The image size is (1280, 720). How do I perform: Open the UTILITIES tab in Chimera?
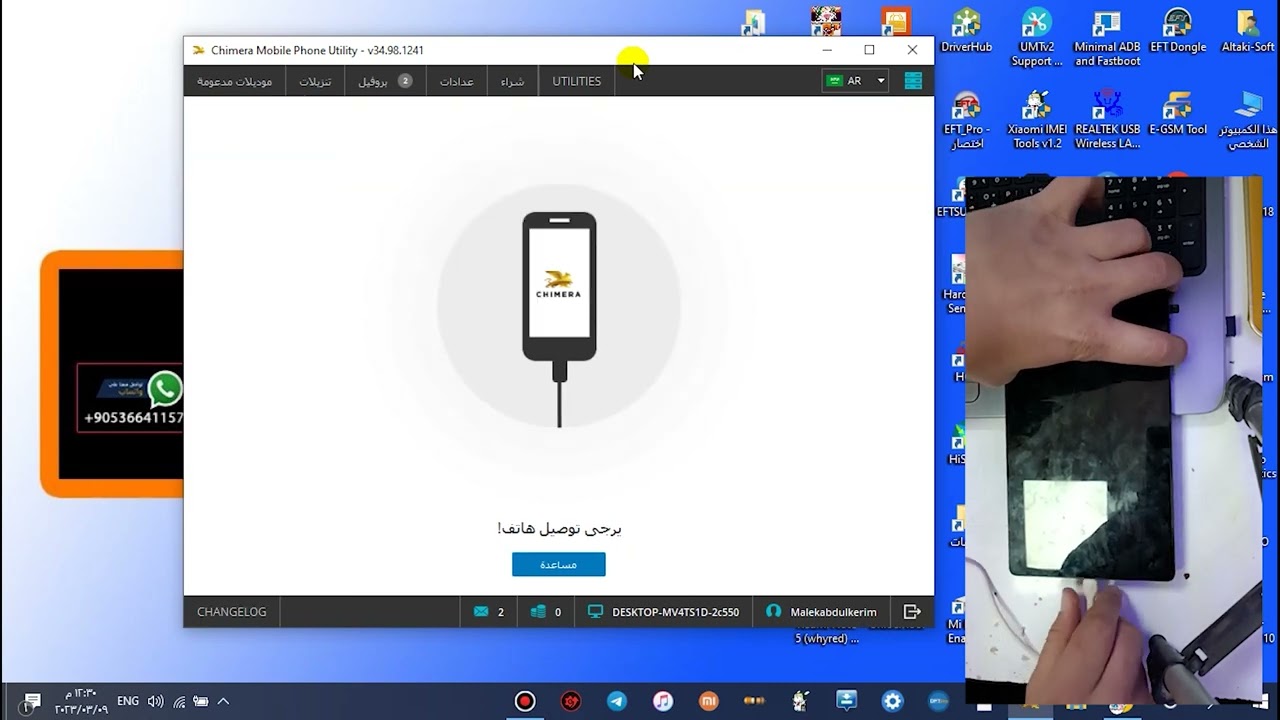pos(577,81)
